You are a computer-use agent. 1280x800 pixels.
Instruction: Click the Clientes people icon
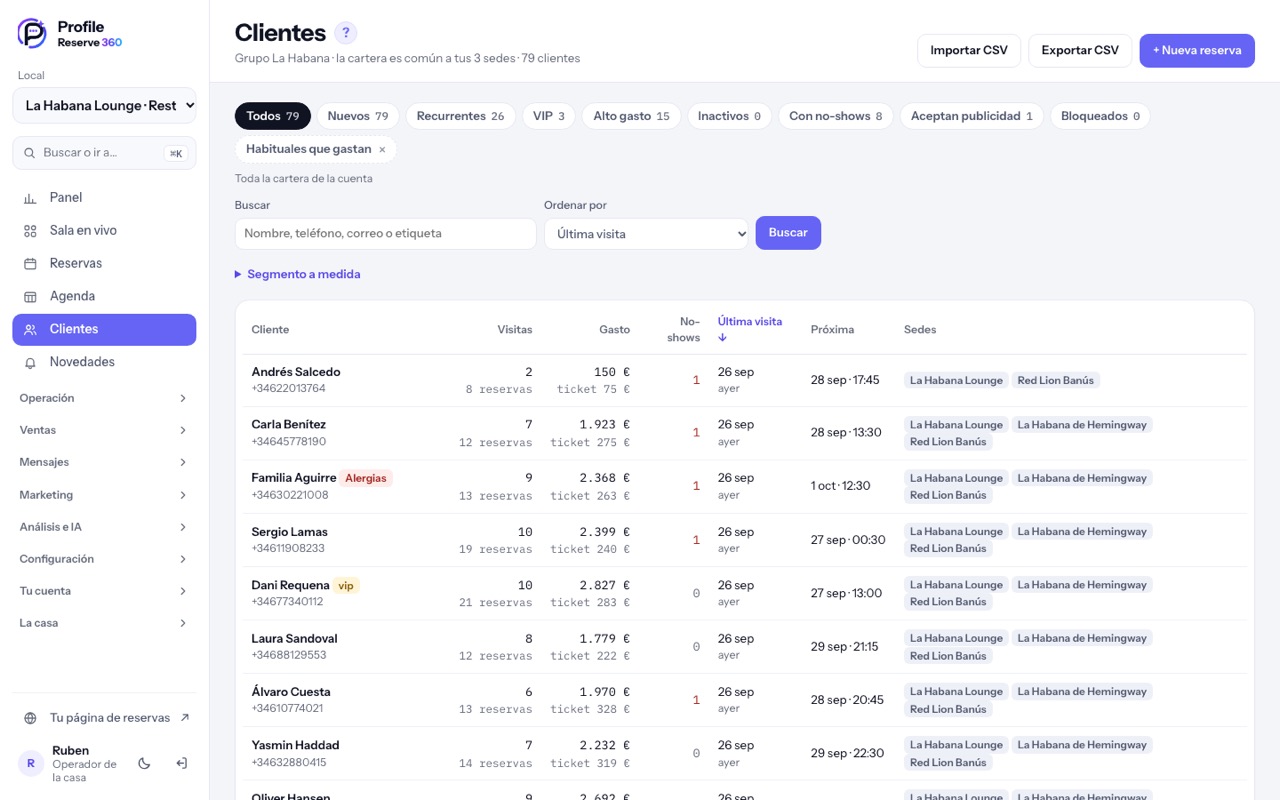pyautogui.click(x=30, y=330)
